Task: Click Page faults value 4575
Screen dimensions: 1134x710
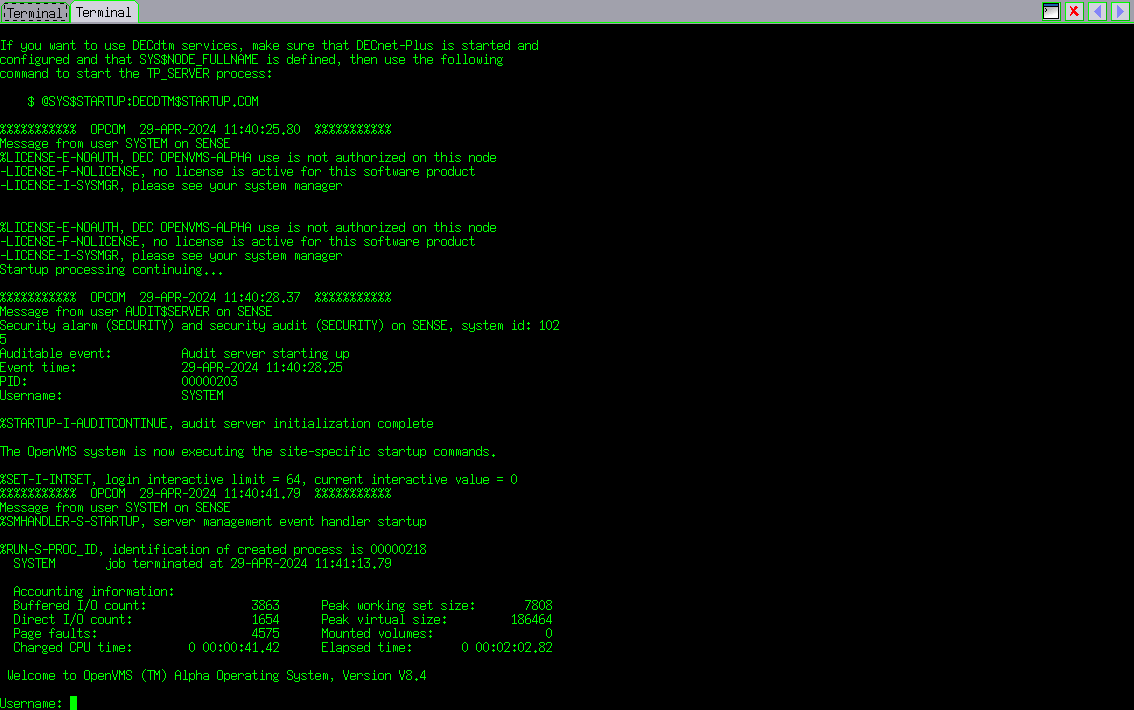Action: pos(265,633)
